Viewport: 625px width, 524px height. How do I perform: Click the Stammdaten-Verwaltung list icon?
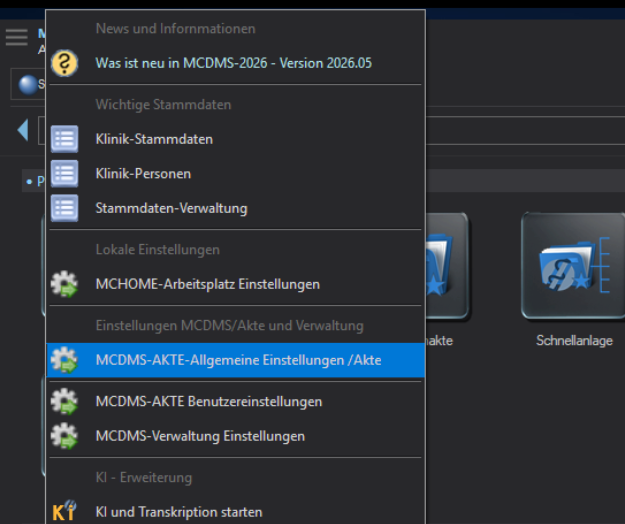click(x=64, y=208)
